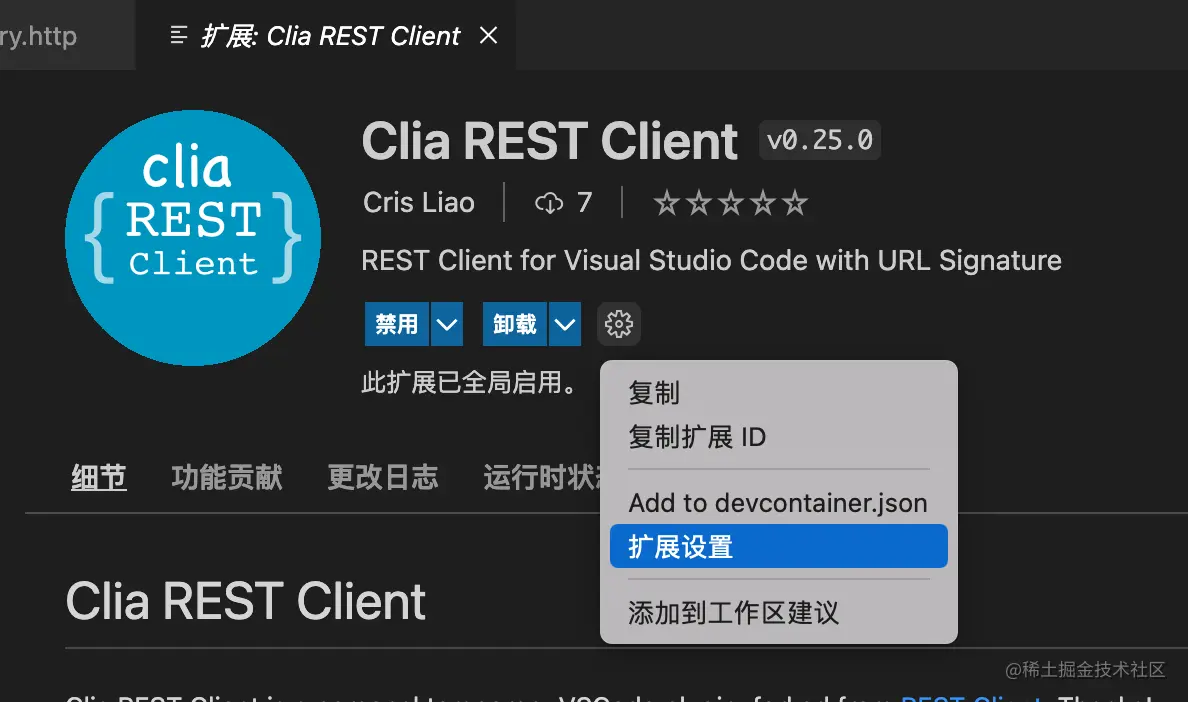This screenshot has width=1188, height=702.
Task: Select 添加到工作区建议 menu entry
Action: click(x=779, y=613)
